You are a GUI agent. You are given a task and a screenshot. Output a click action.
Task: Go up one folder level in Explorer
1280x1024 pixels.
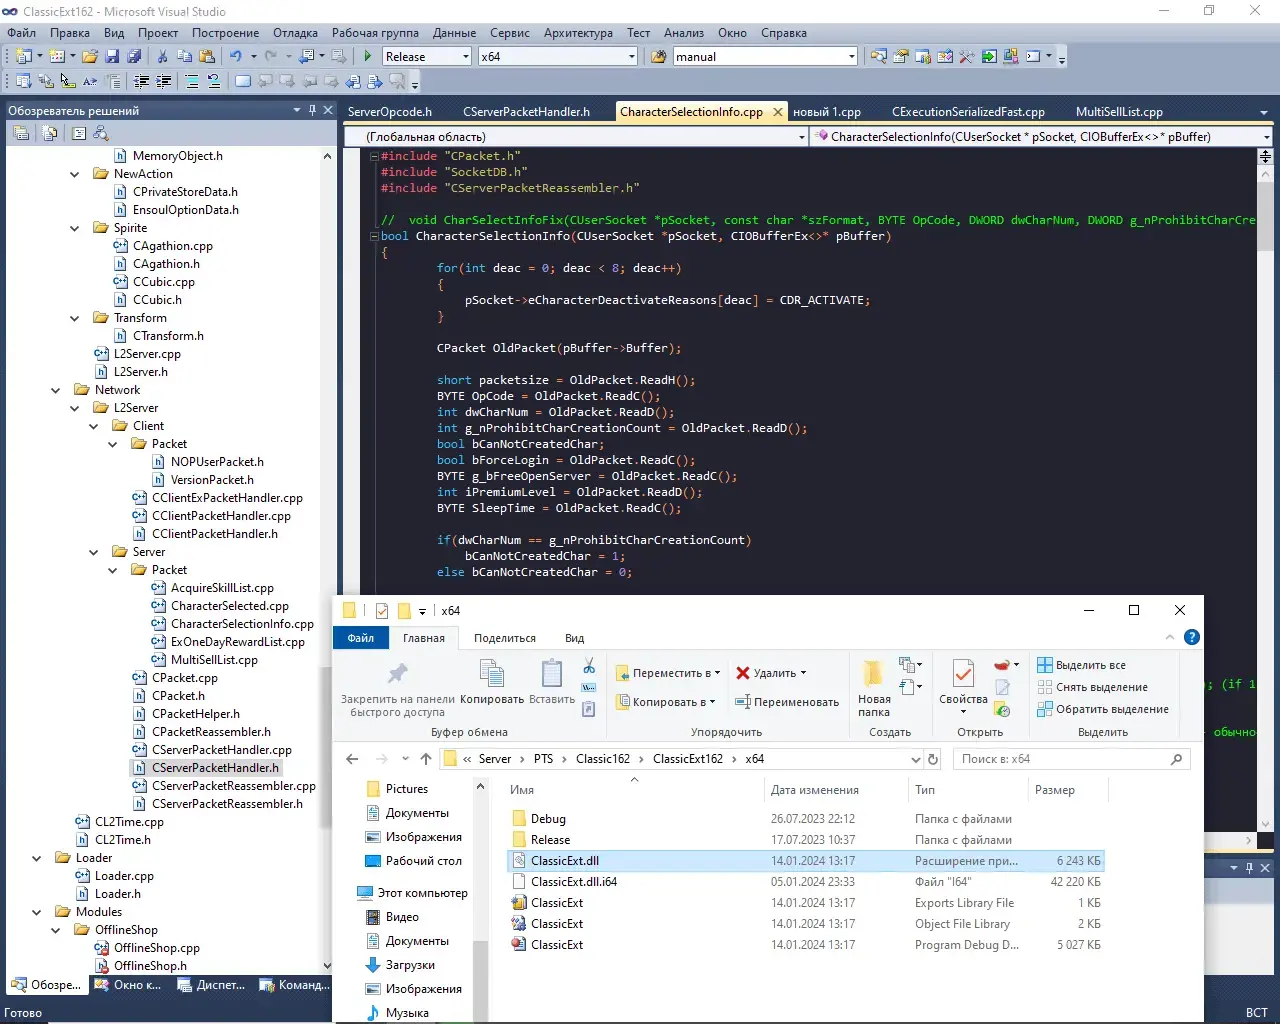tap(426, 759)
